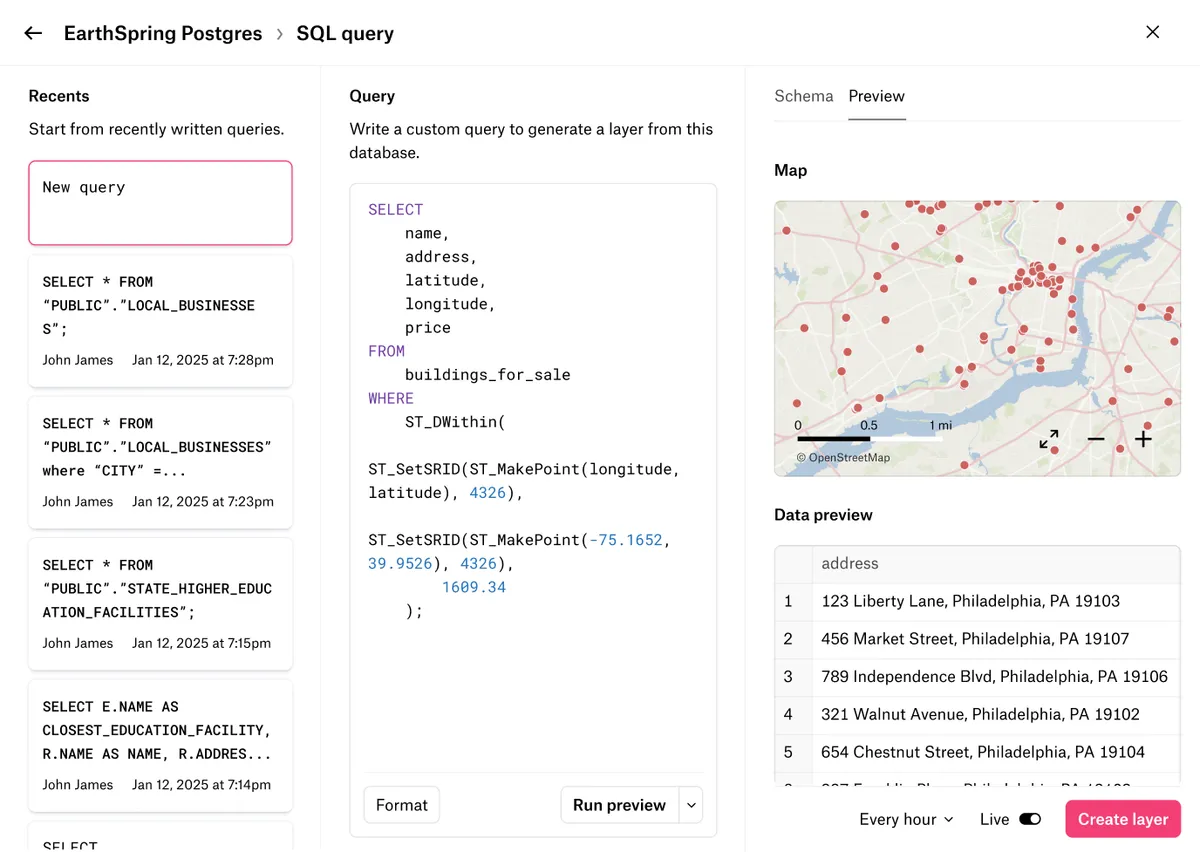This screenshot has width=1200, height=852.
Task: Open recent query with CITY filter
Action: 160,462
